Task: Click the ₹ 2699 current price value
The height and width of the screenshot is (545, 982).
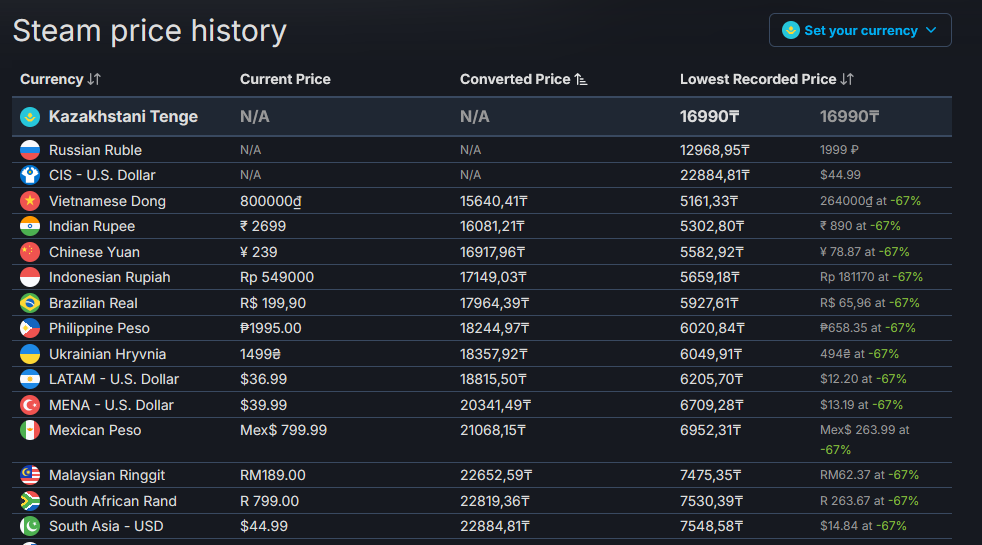Action: click(263, 226)
